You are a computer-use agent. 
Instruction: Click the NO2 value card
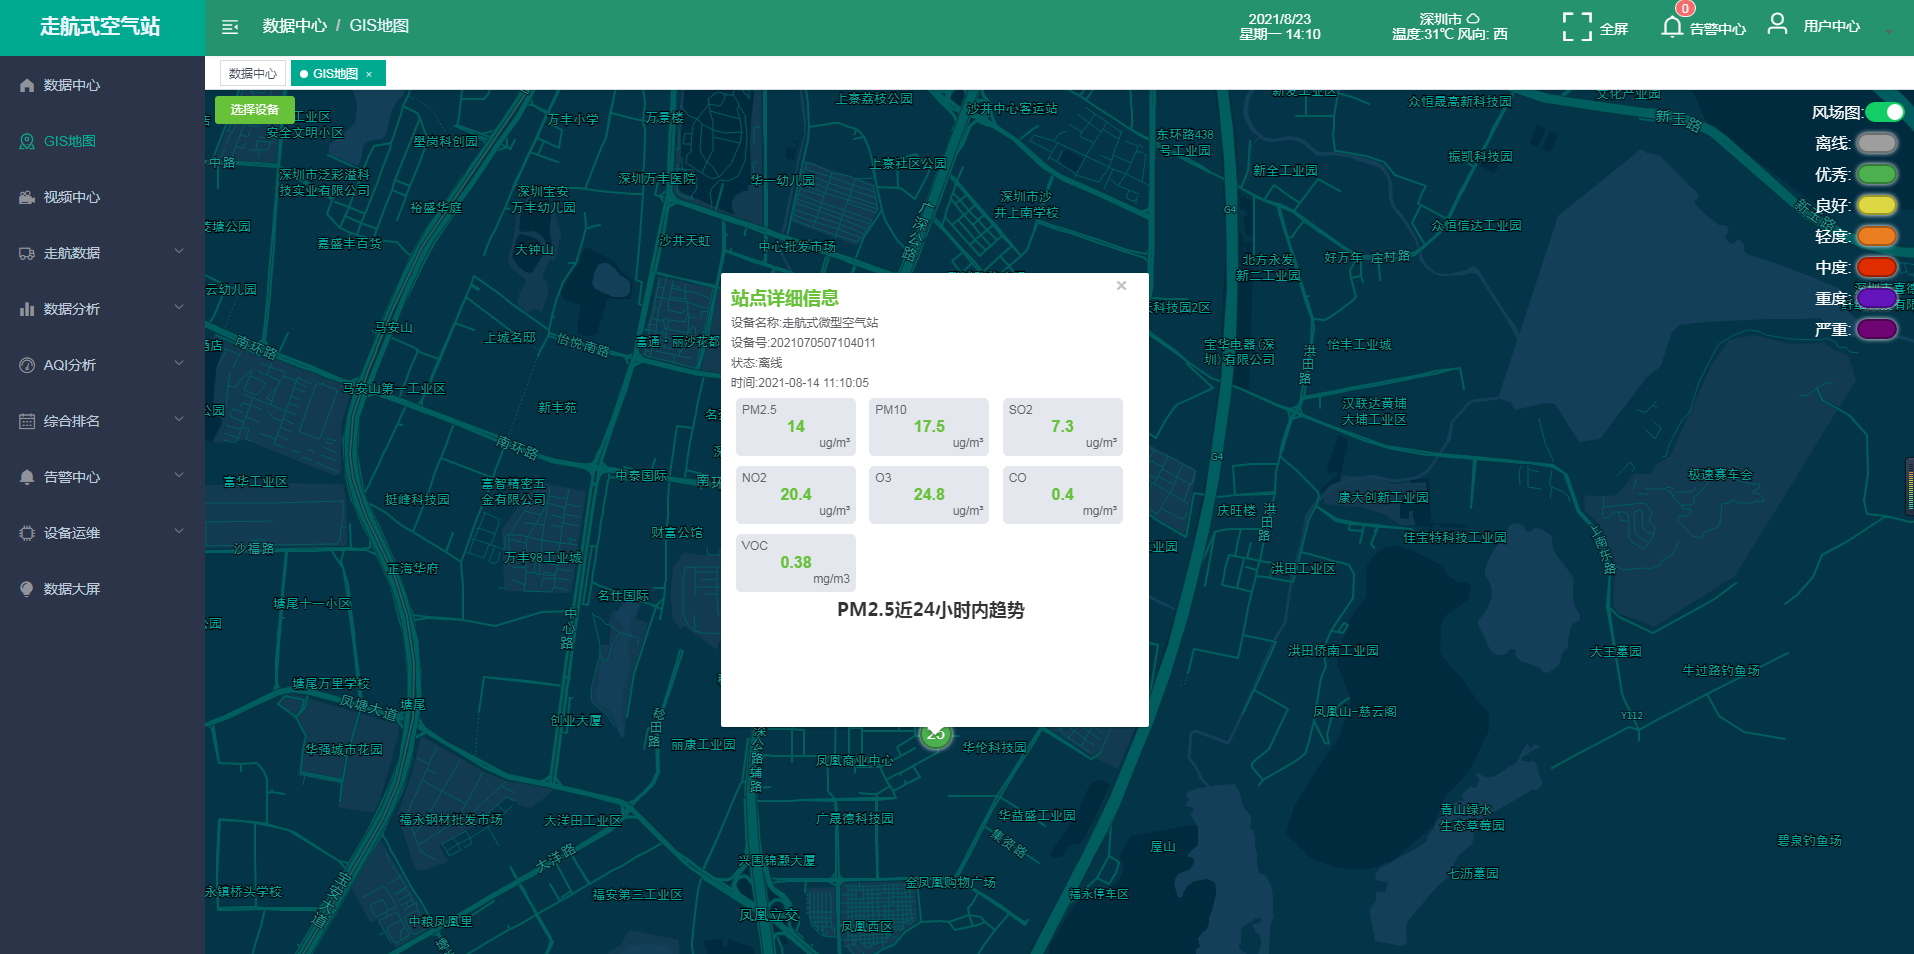point(796,495)
